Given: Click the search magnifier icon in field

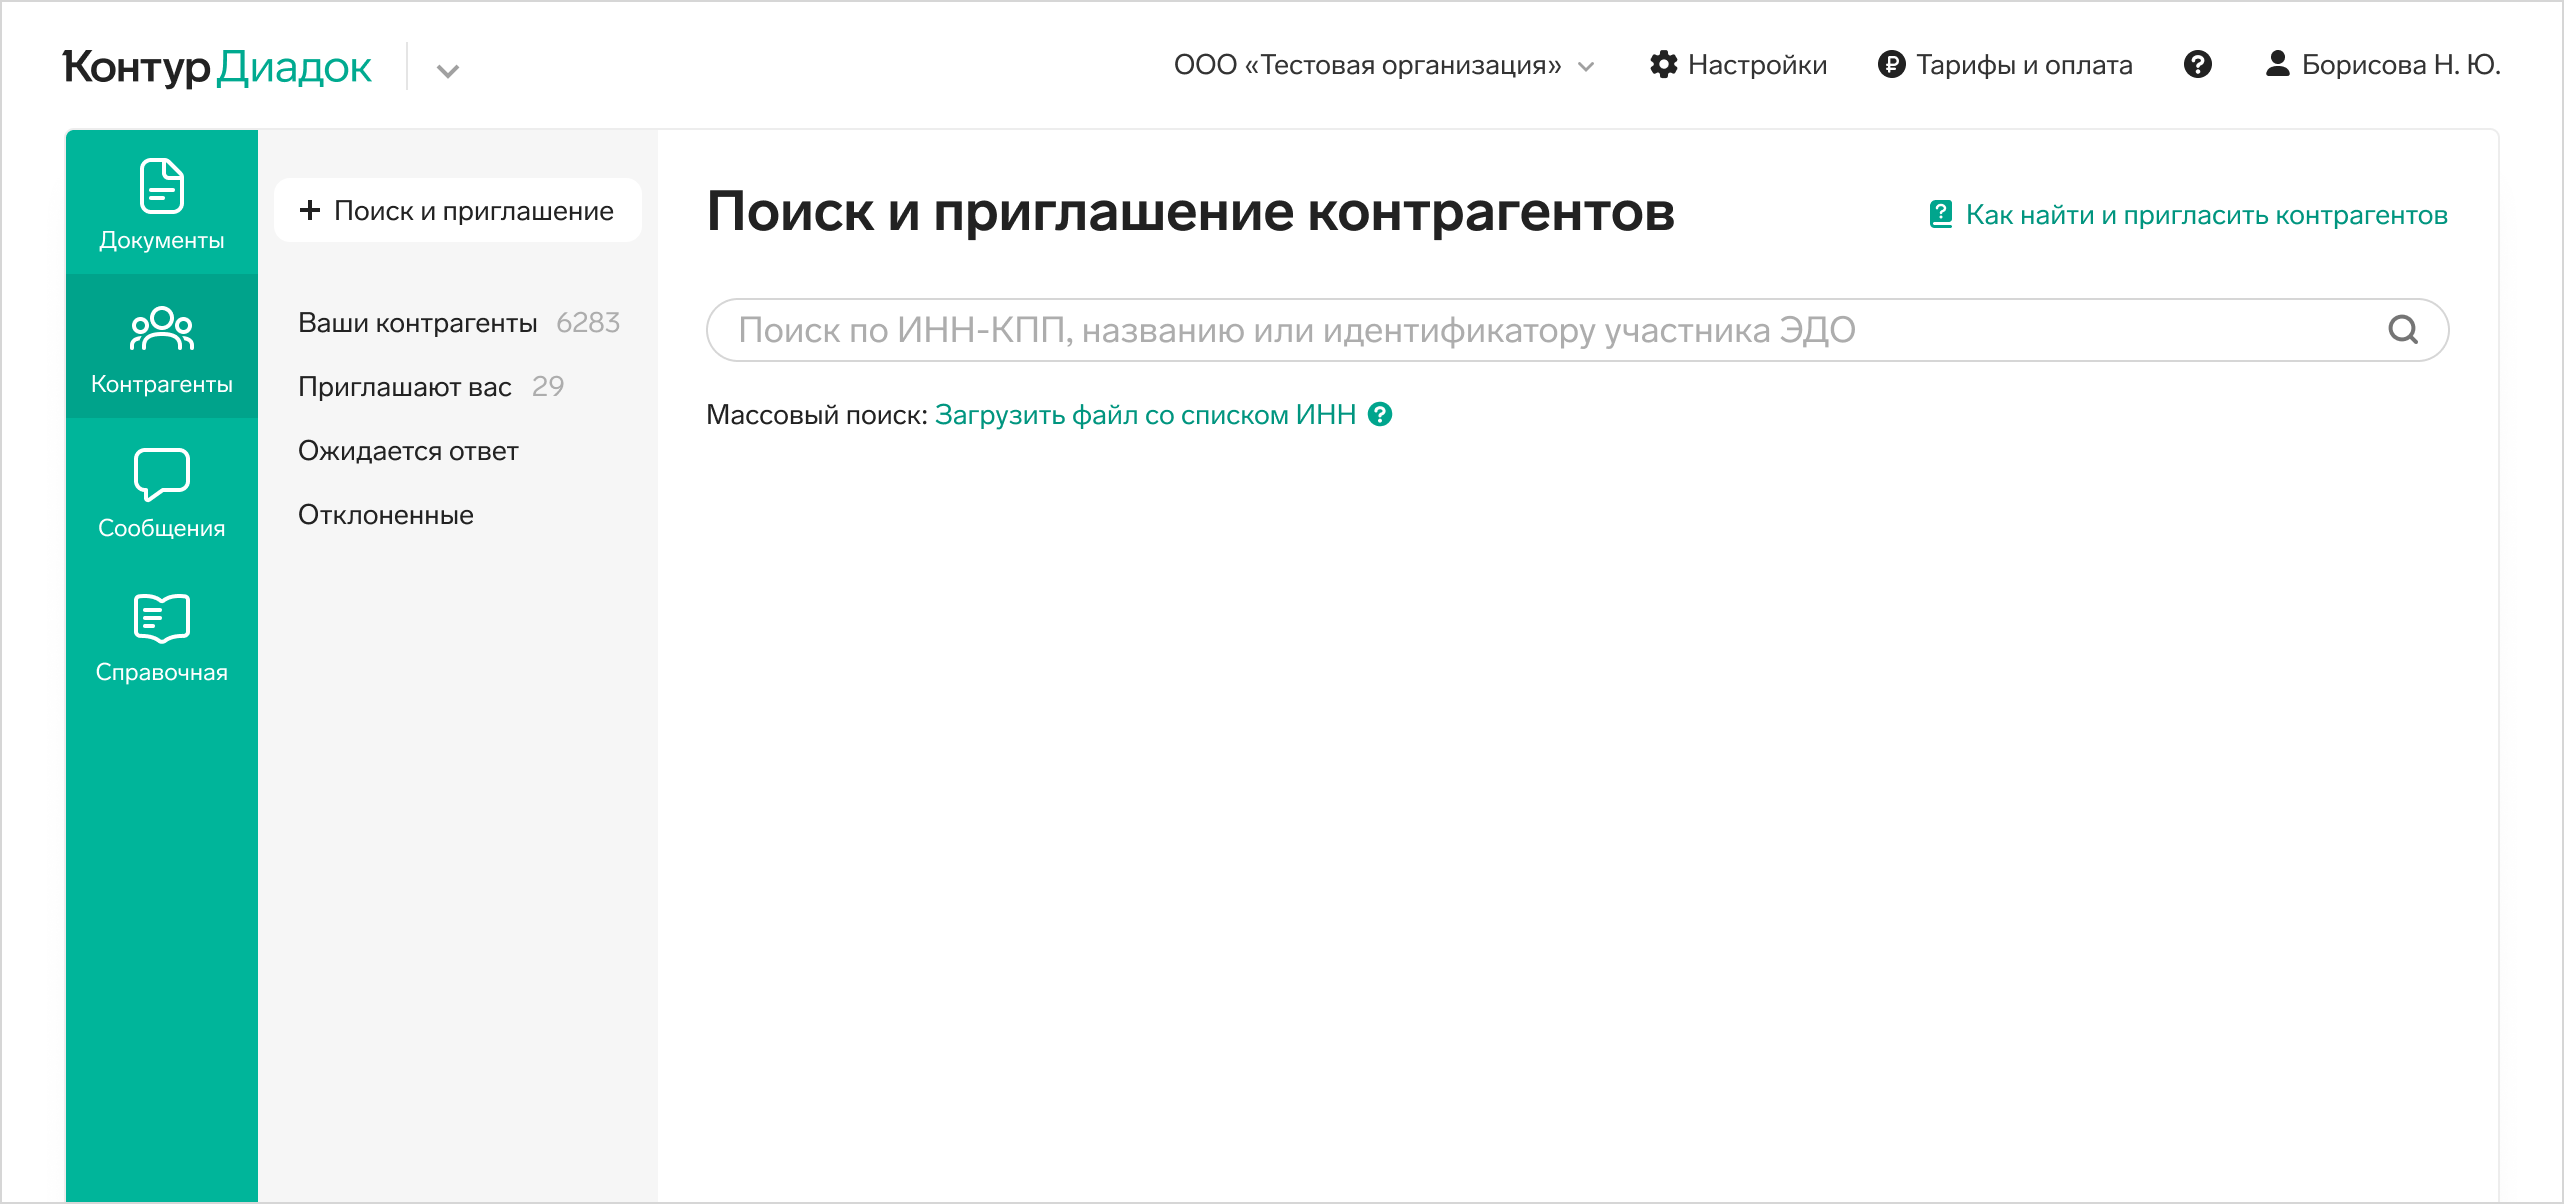Looking at the screenshot, I should (x=2403, y=330).
